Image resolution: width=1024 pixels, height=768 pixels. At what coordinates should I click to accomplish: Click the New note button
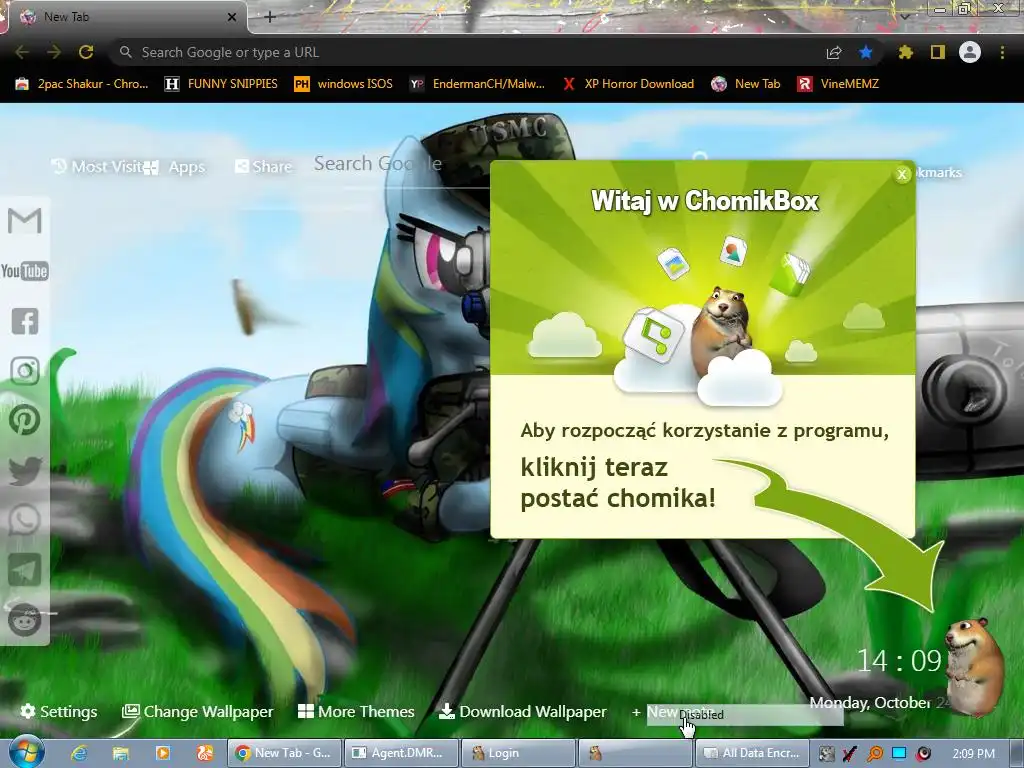(x=673, y=712)
